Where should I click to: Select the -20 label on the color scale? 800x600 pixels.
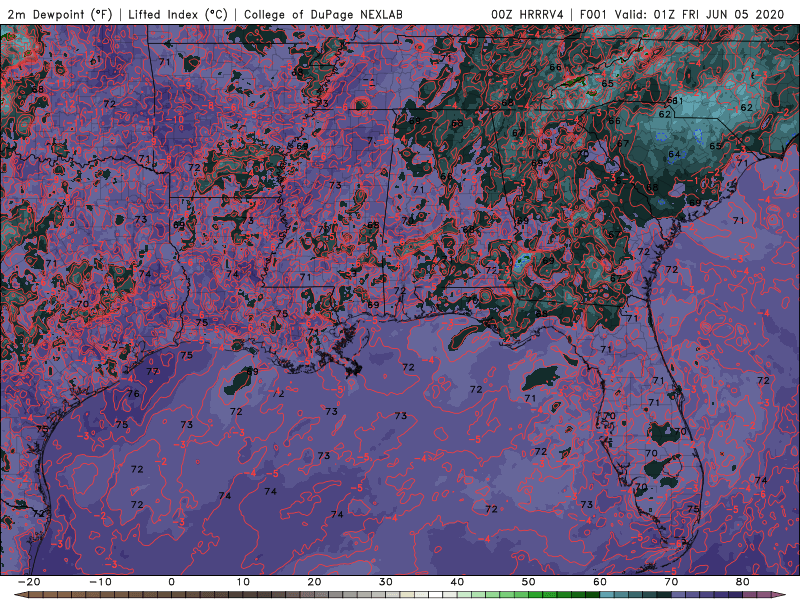(29, 582)
